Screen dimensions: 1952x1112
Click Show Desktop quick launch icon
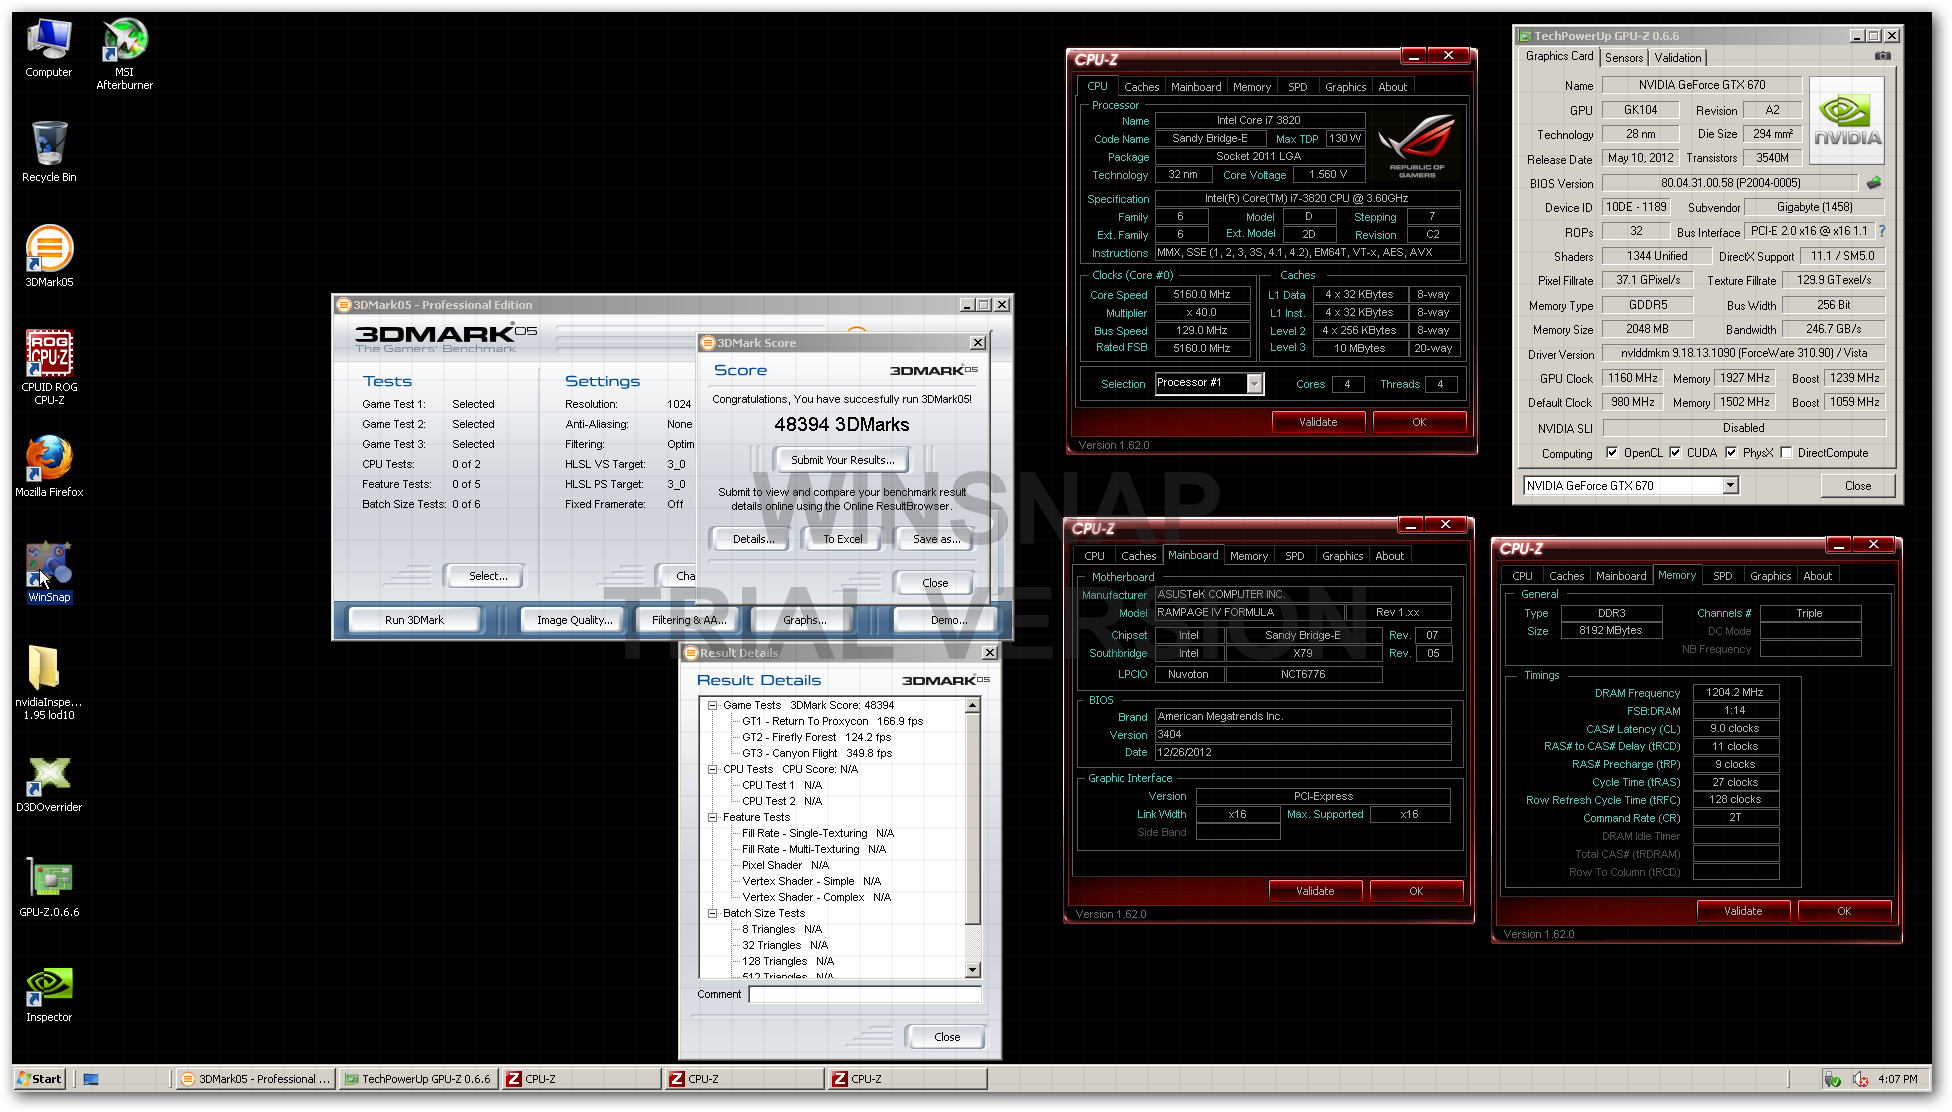91,1079
